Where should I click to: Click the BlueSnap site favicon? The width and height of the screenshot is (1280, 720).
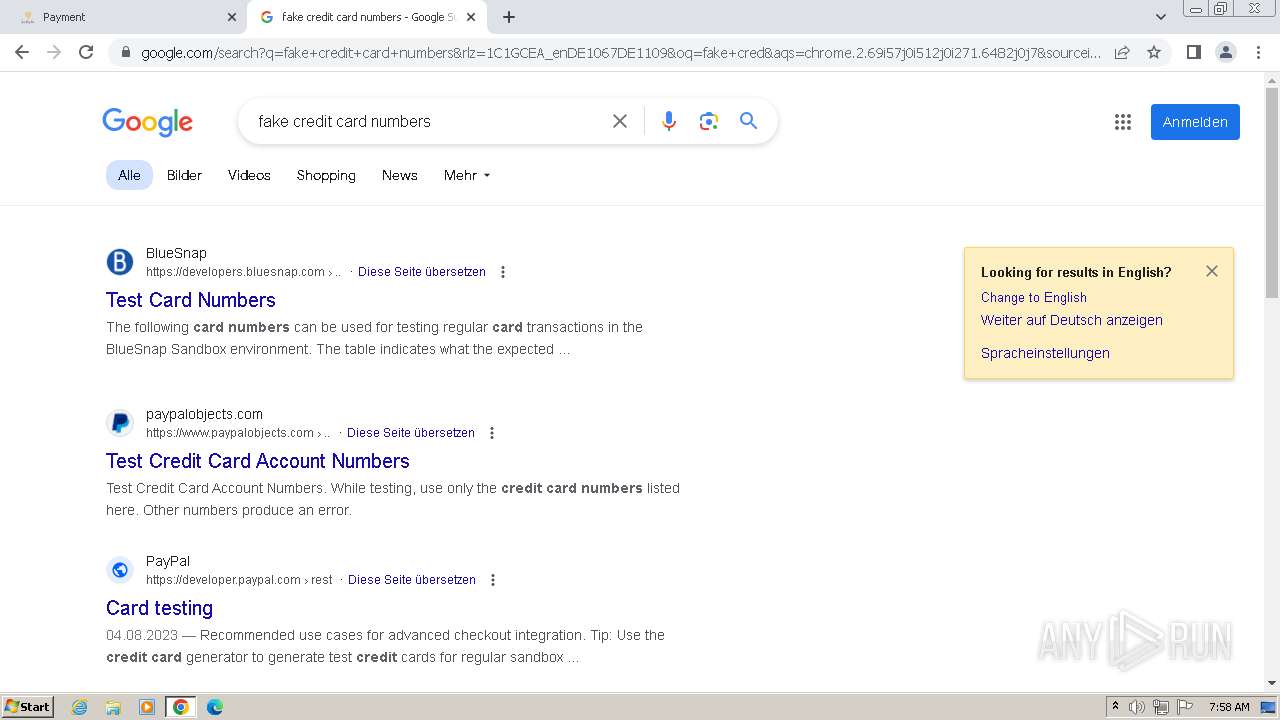[x=120, y=262]
